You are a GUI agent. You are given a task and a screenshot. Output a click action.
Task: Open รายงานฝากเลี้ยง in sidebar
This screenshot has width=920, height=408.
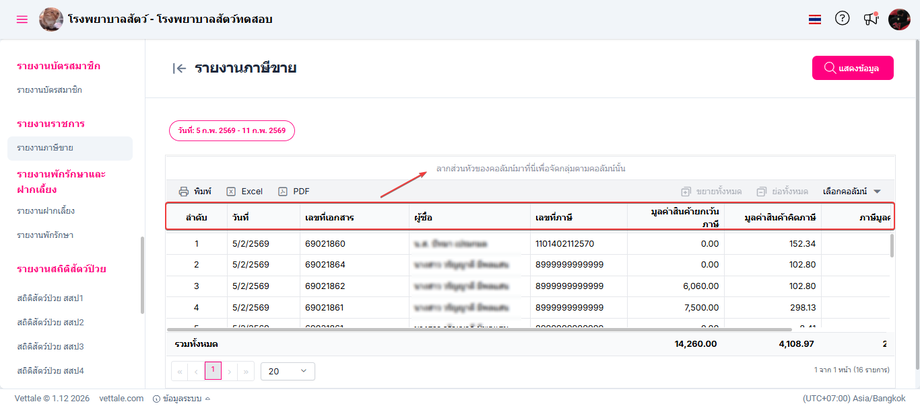tap(46, 211)
